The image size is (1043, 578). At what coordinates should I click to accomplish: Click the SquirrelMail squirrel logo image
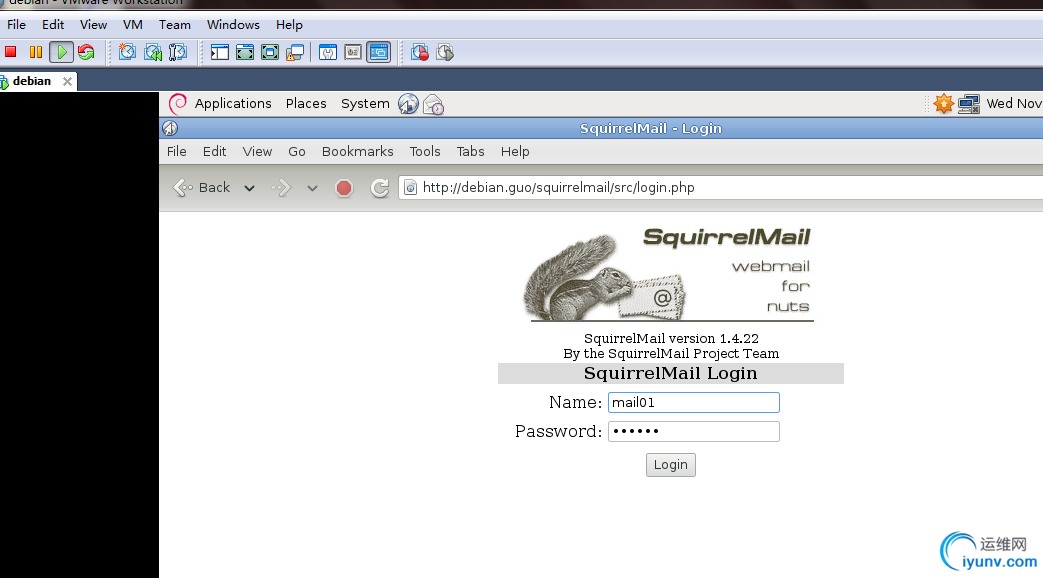point(668,275)
